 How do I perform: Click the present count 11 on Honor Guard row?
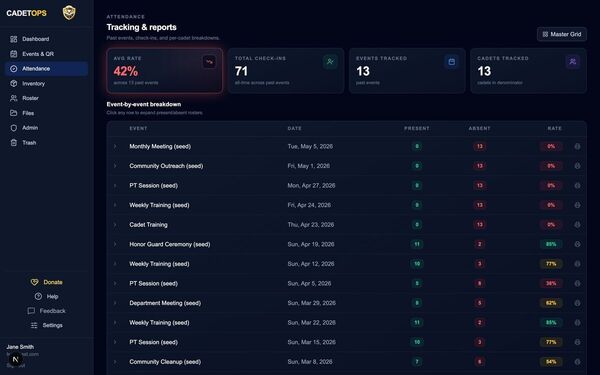(417, 244)
